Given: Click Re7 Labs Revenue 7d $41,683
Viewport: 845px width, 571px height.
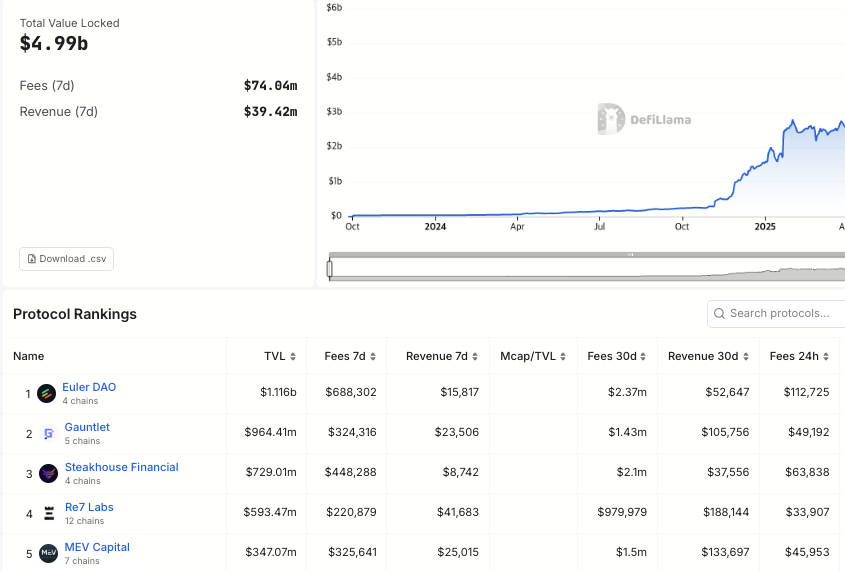Looking at the screenshot, I should pos(458,512).
